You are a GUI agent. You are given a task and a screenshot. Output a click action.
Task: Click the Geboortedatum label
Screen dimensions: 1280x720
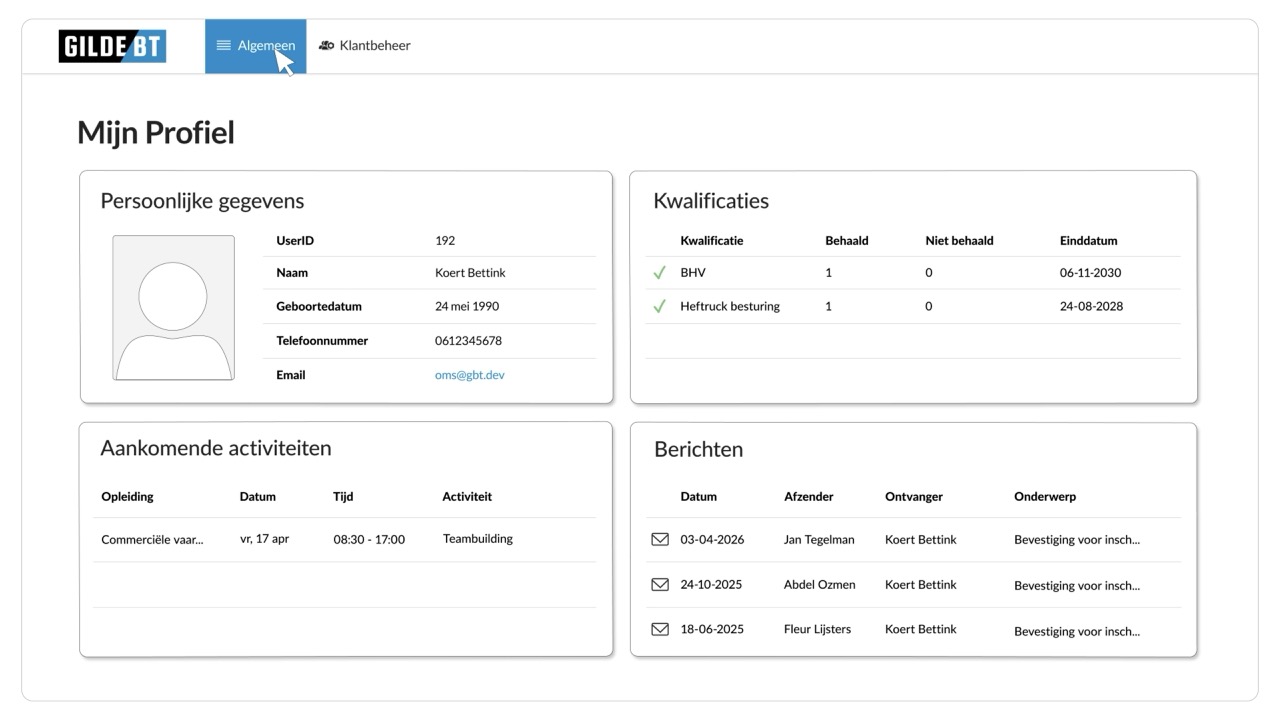coord(319,307)
